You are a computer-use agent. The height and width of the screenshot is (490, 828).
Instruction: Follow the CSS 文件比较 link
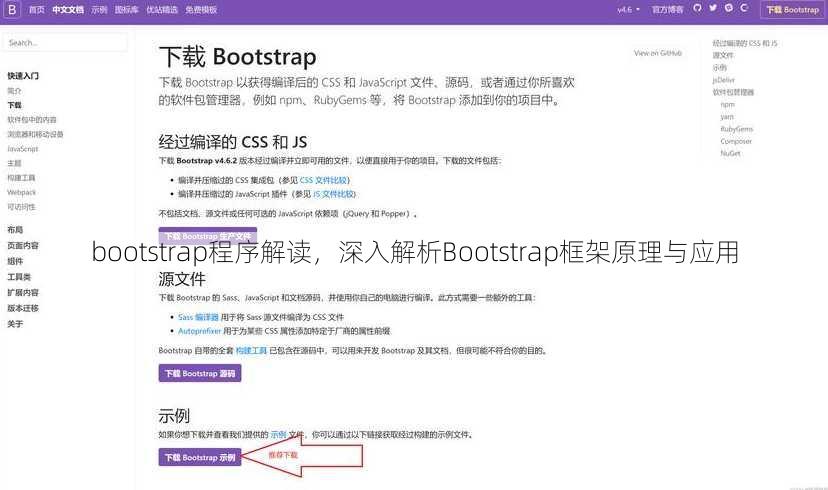[323, 180]
